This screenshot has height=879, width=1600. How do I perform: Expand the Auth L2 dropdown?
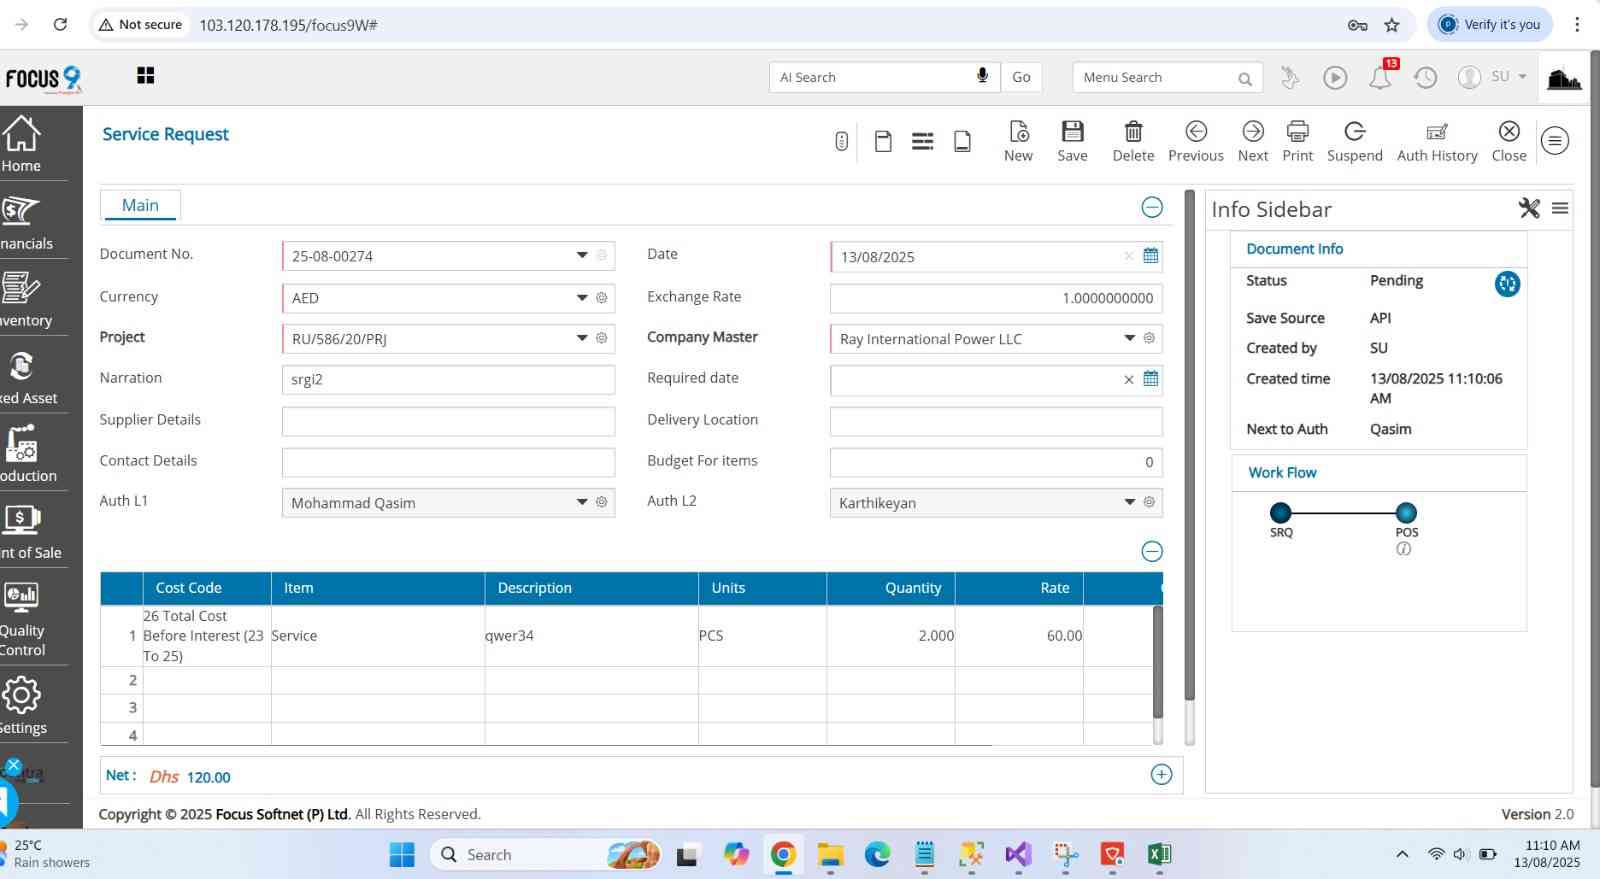pos(1129,502)
